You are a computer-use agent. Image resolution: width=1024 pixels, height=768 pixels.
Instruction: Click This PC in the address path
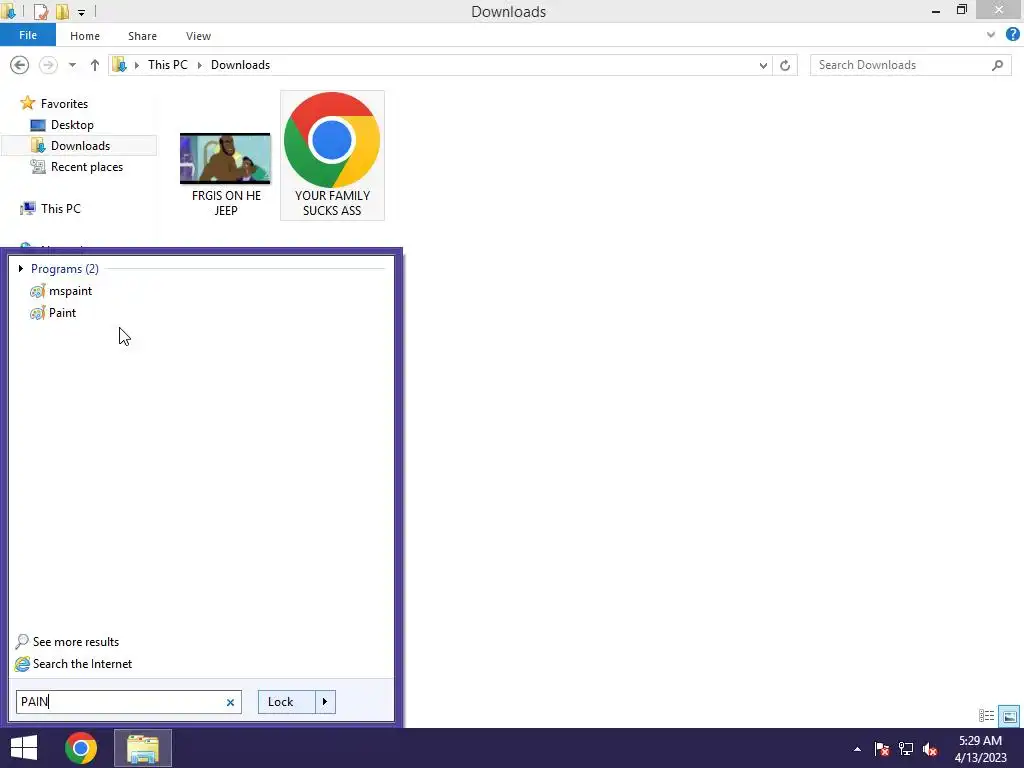click(x=168, y=65)
